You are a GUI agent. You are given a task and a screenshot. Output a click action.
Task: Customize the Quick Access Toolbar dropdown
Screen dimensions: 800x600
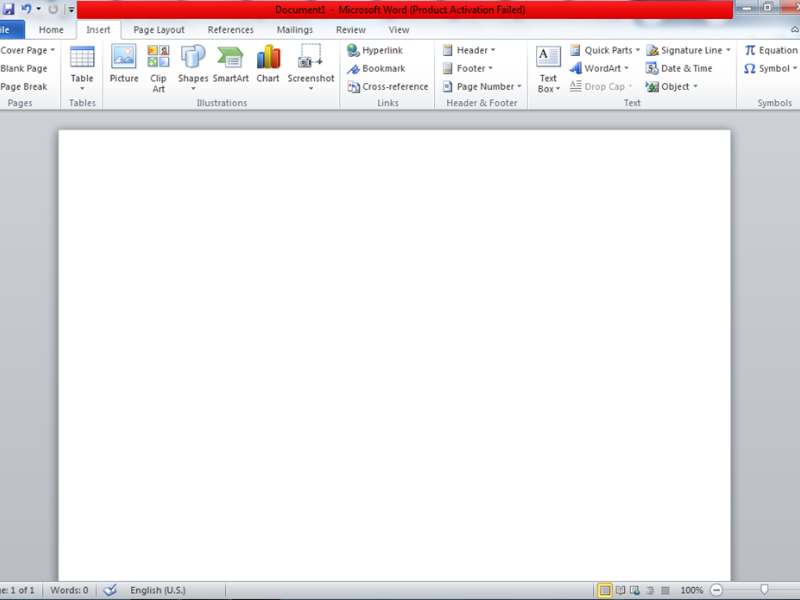click(71, 9)
